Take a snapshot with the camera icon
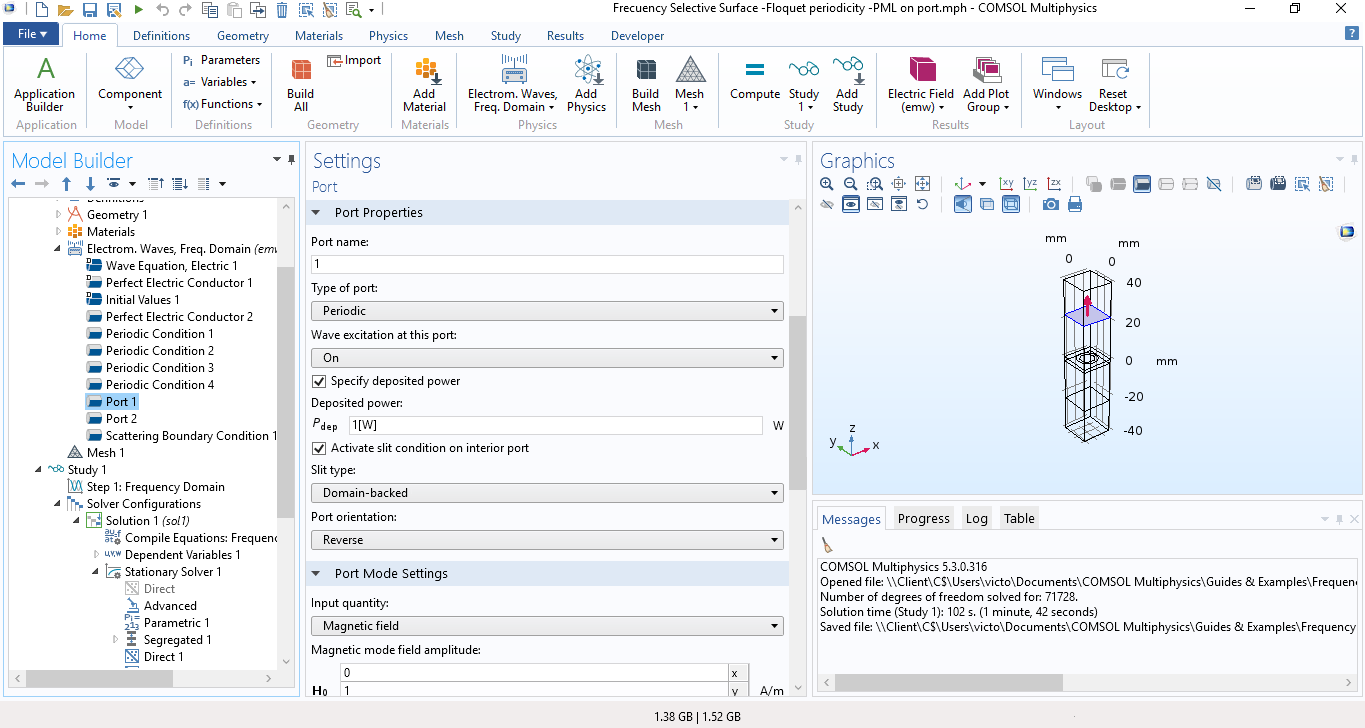Image resolution: width=1365 pixels, height=728 pixels. pos(1050,204)
